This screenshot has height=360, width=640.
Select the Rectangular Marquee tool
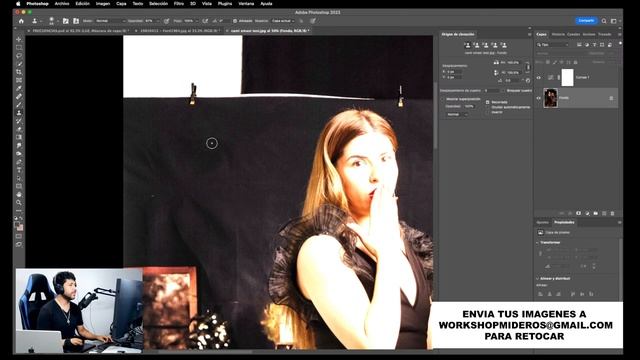pyautogui.click(x=19, y=47)
